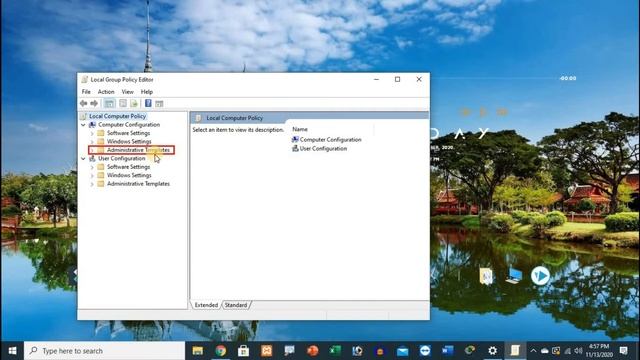The height and width of the screenshot is (360, 640).
Task: Click the desktop widget next track button
Action: tap(502, 112)
